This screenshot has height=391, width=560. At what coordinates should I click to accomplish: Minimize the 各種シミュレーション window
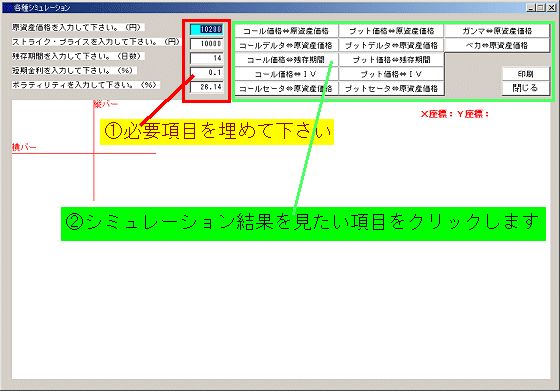(531, 7)
